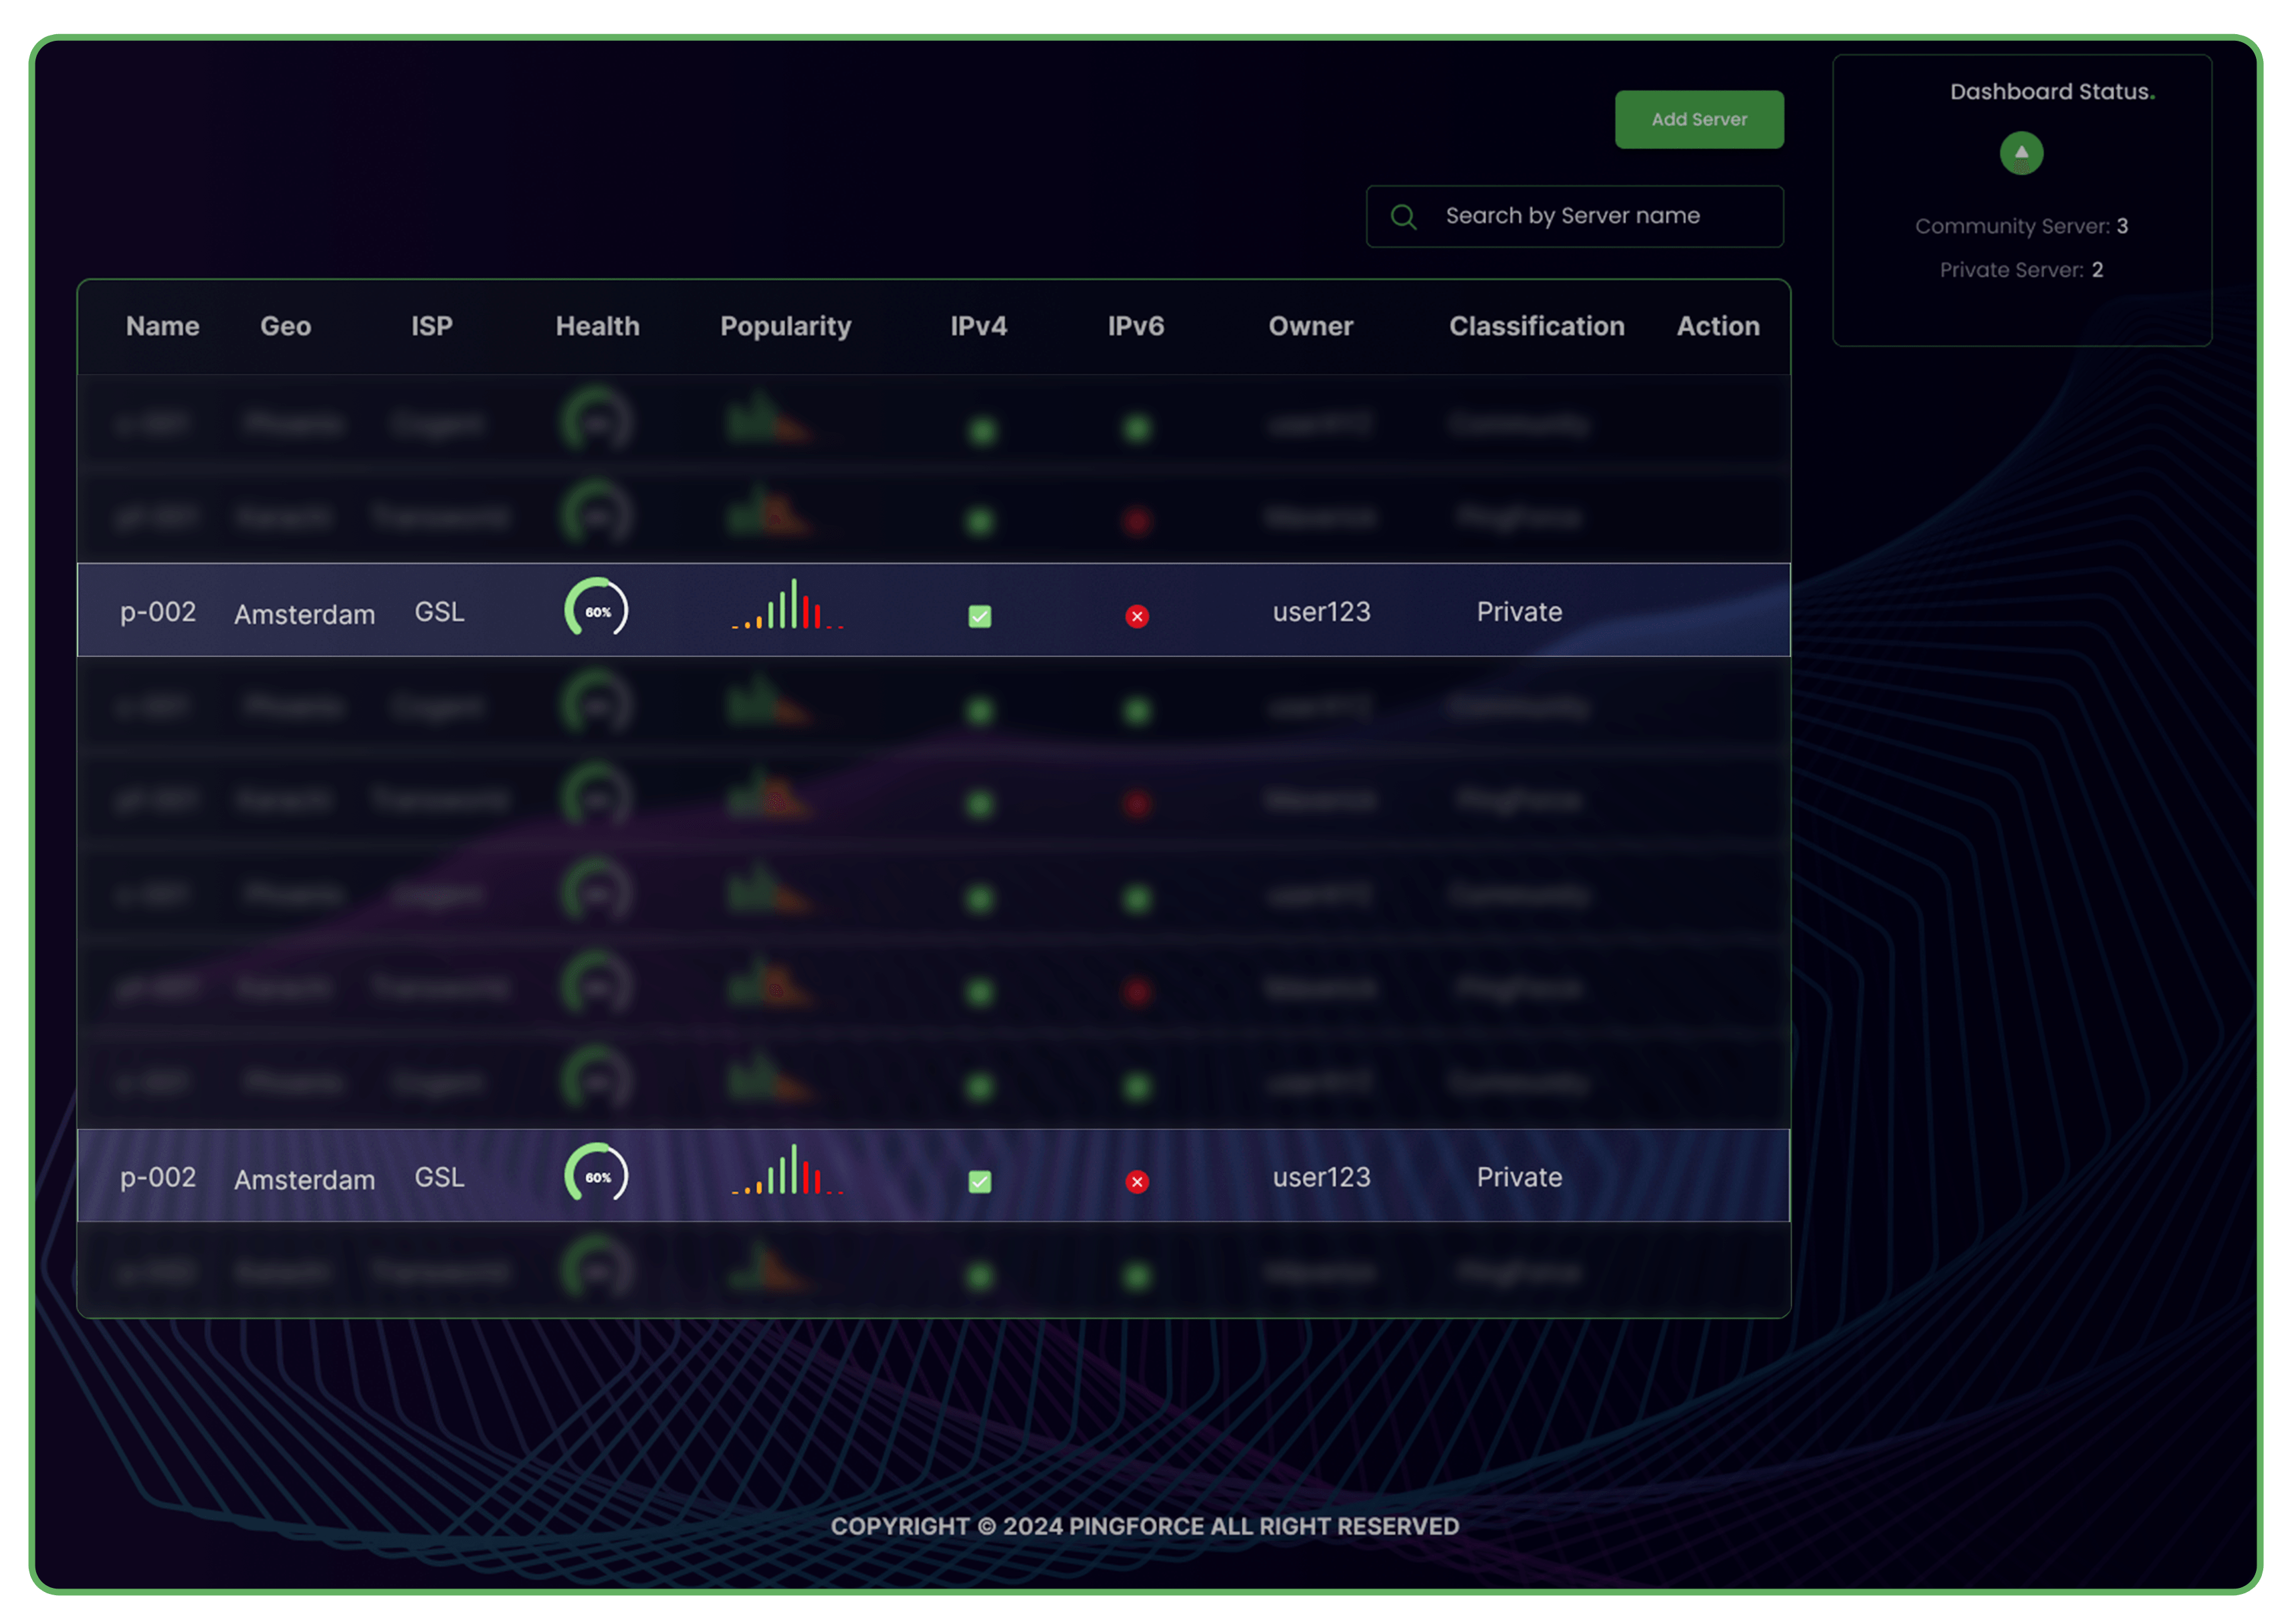Click the red IPv6 cross in the lower p-002 row

1136,1181
